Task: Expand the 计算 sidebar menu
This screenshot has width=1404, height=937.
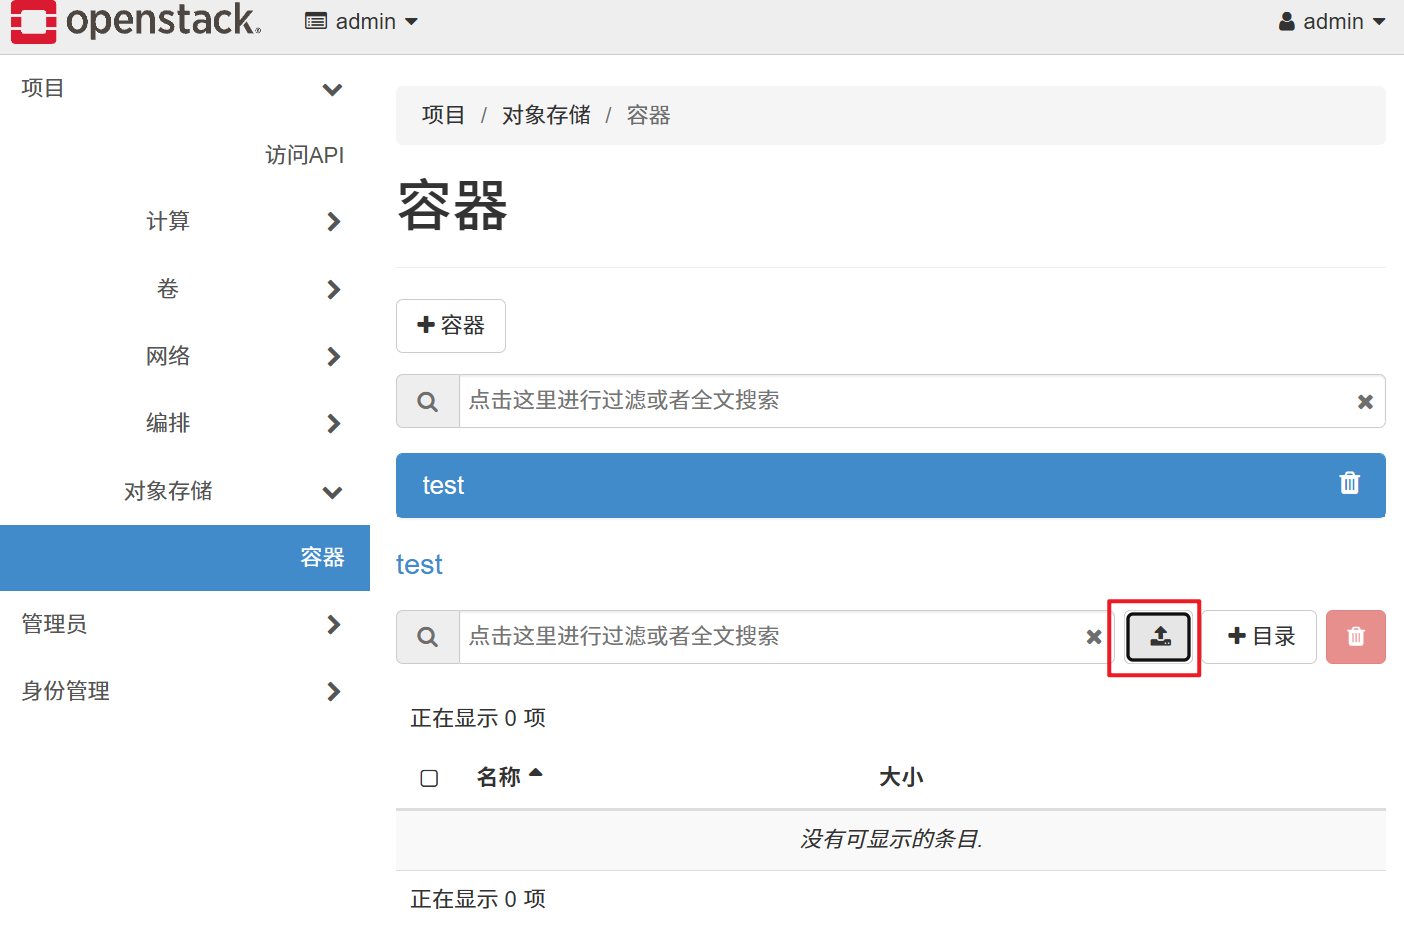Action: (x=185, y=221)
